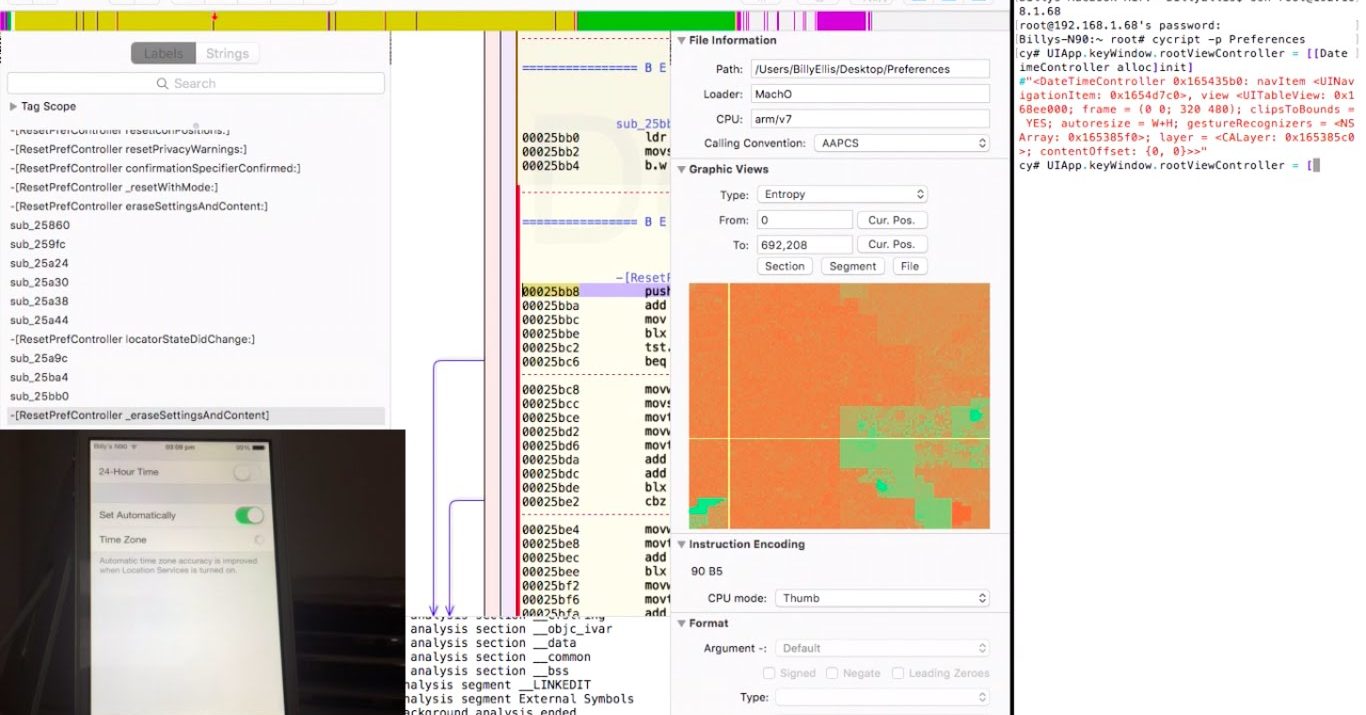
Task: Collapse the File Information section
Action: (x=681, y=41)
